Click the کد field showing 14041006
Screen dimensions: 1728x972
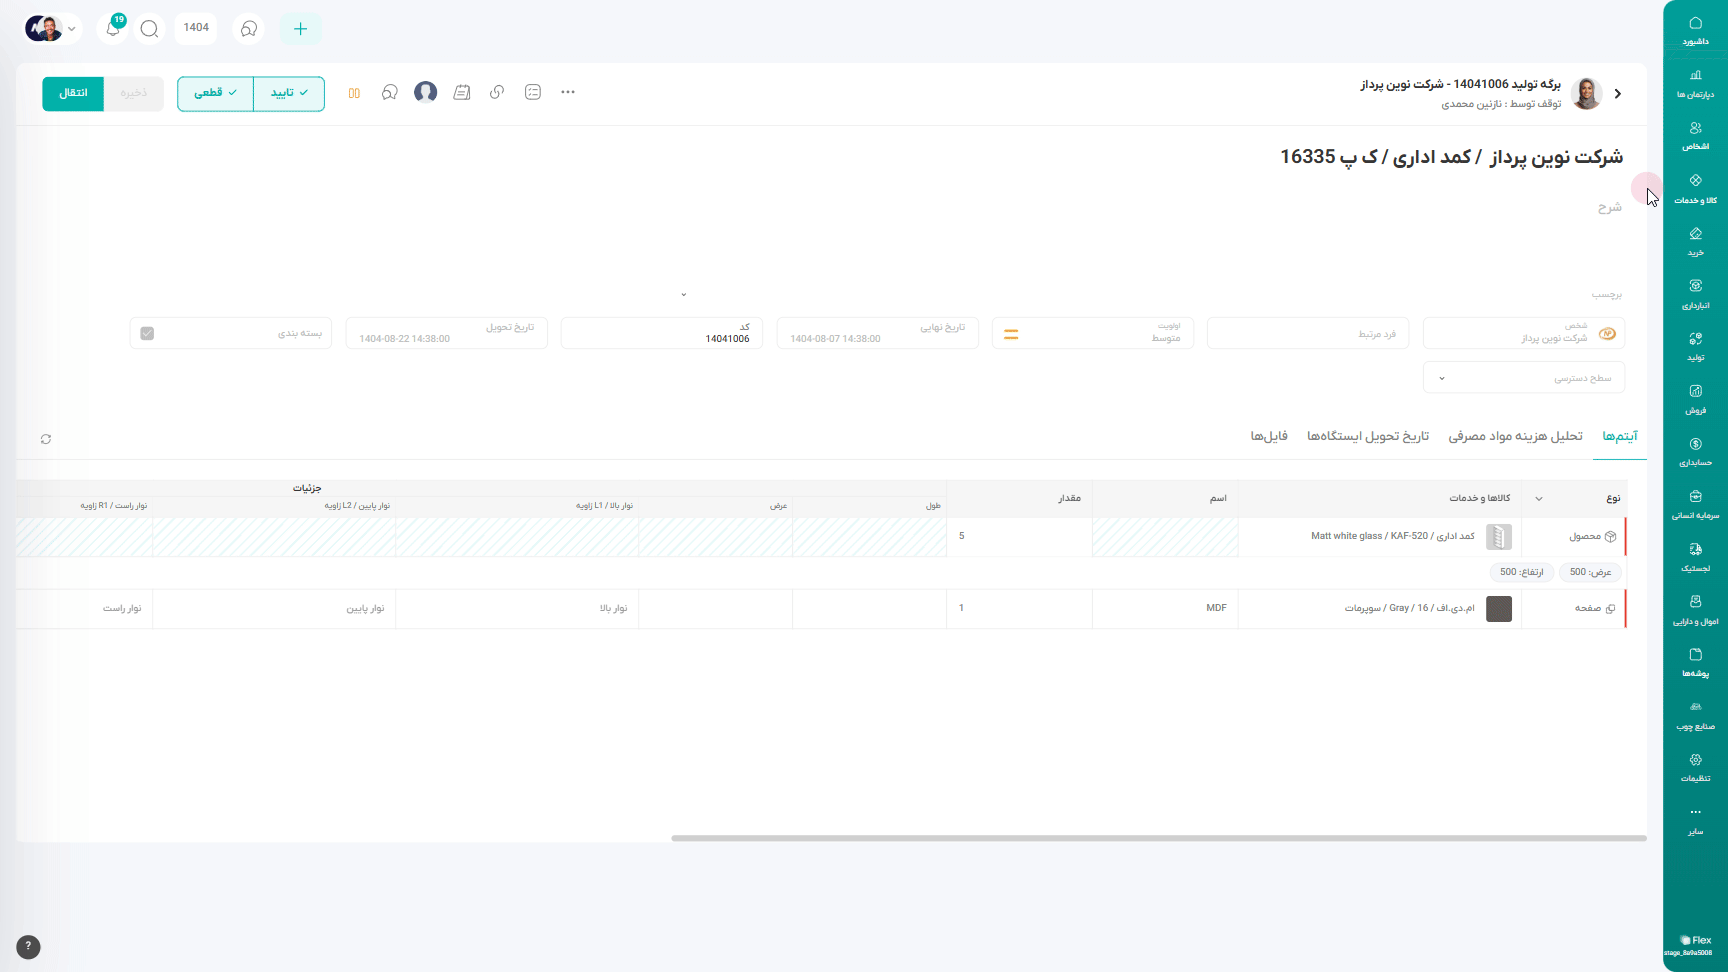661,333
